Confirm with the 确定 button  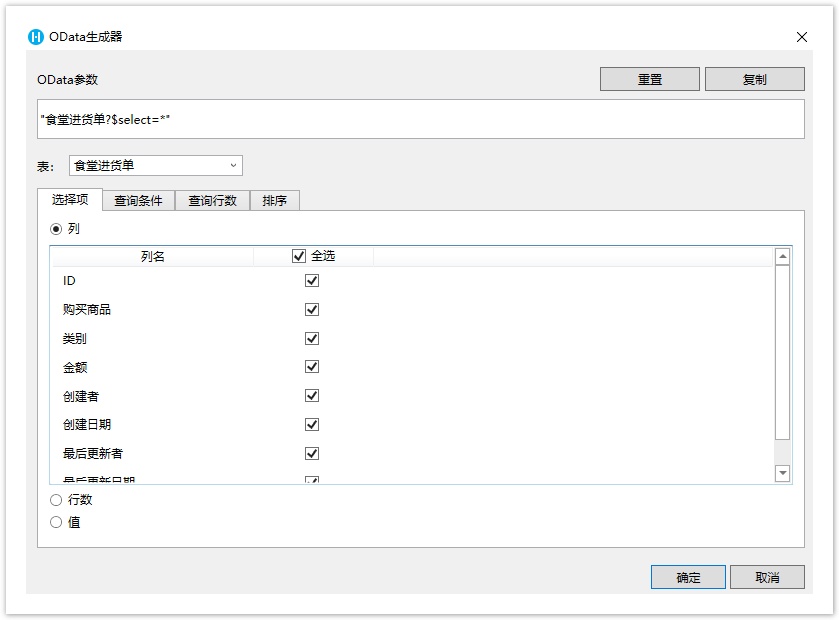click(x=688, y=577)
